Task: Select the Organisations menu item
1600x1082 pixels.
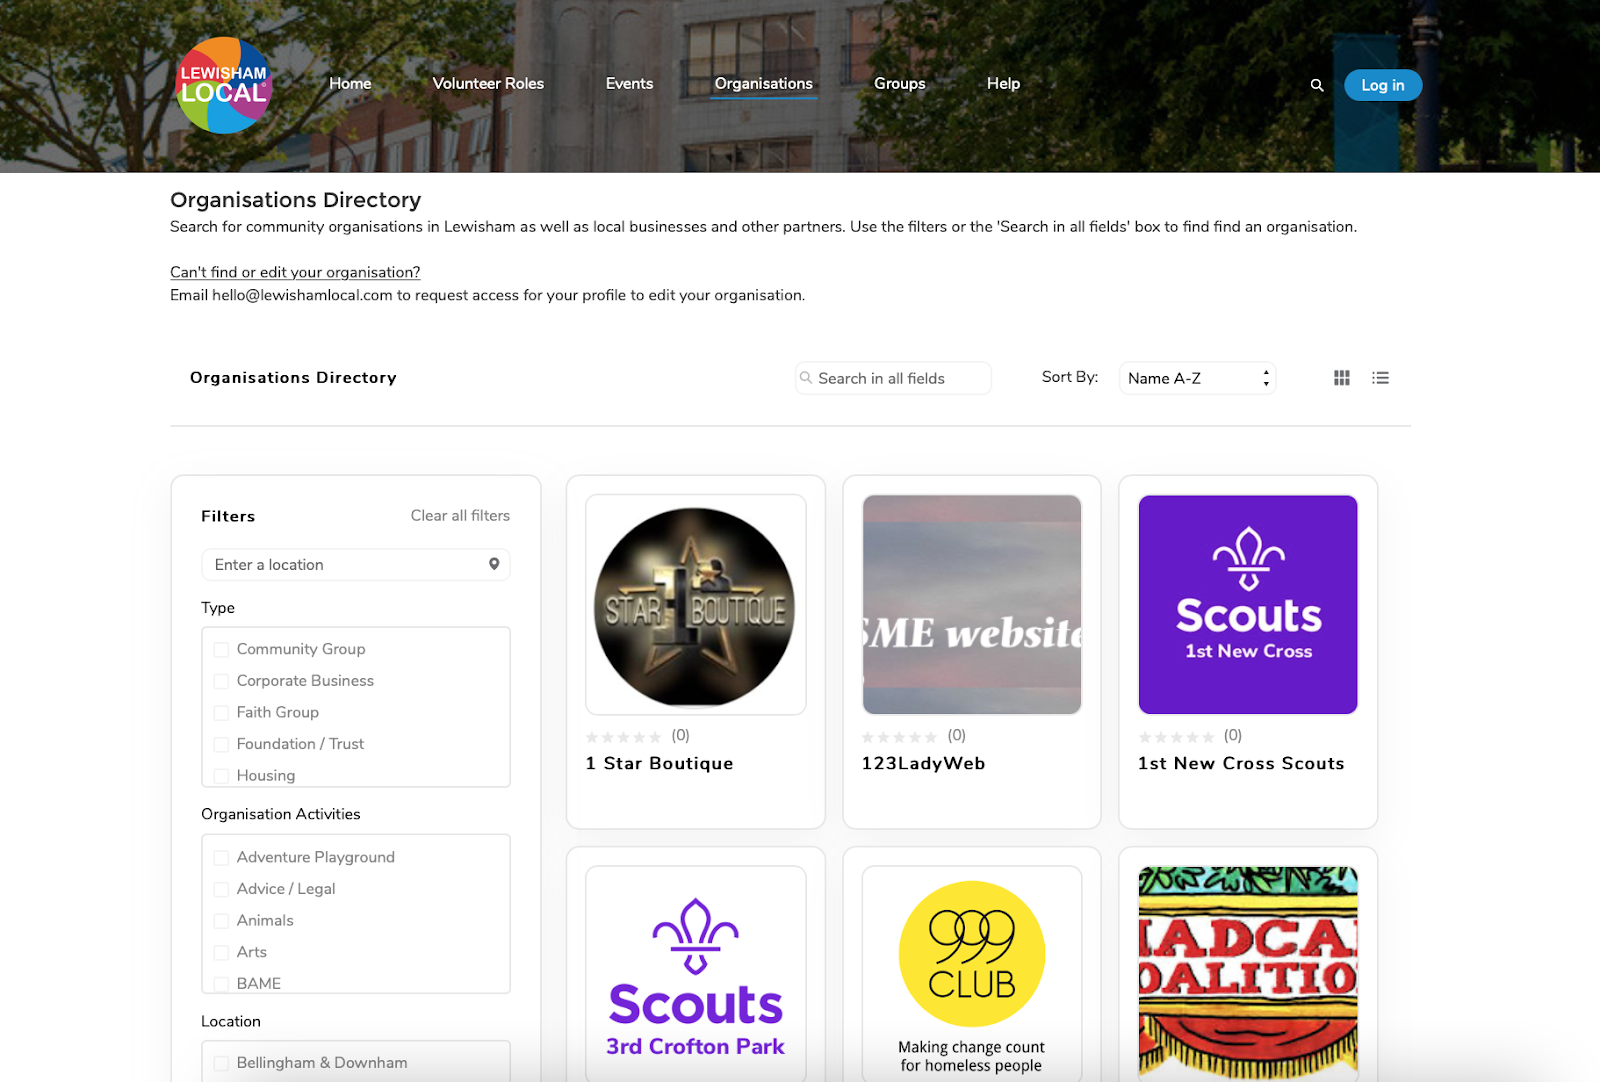Action: click(764, 84)
